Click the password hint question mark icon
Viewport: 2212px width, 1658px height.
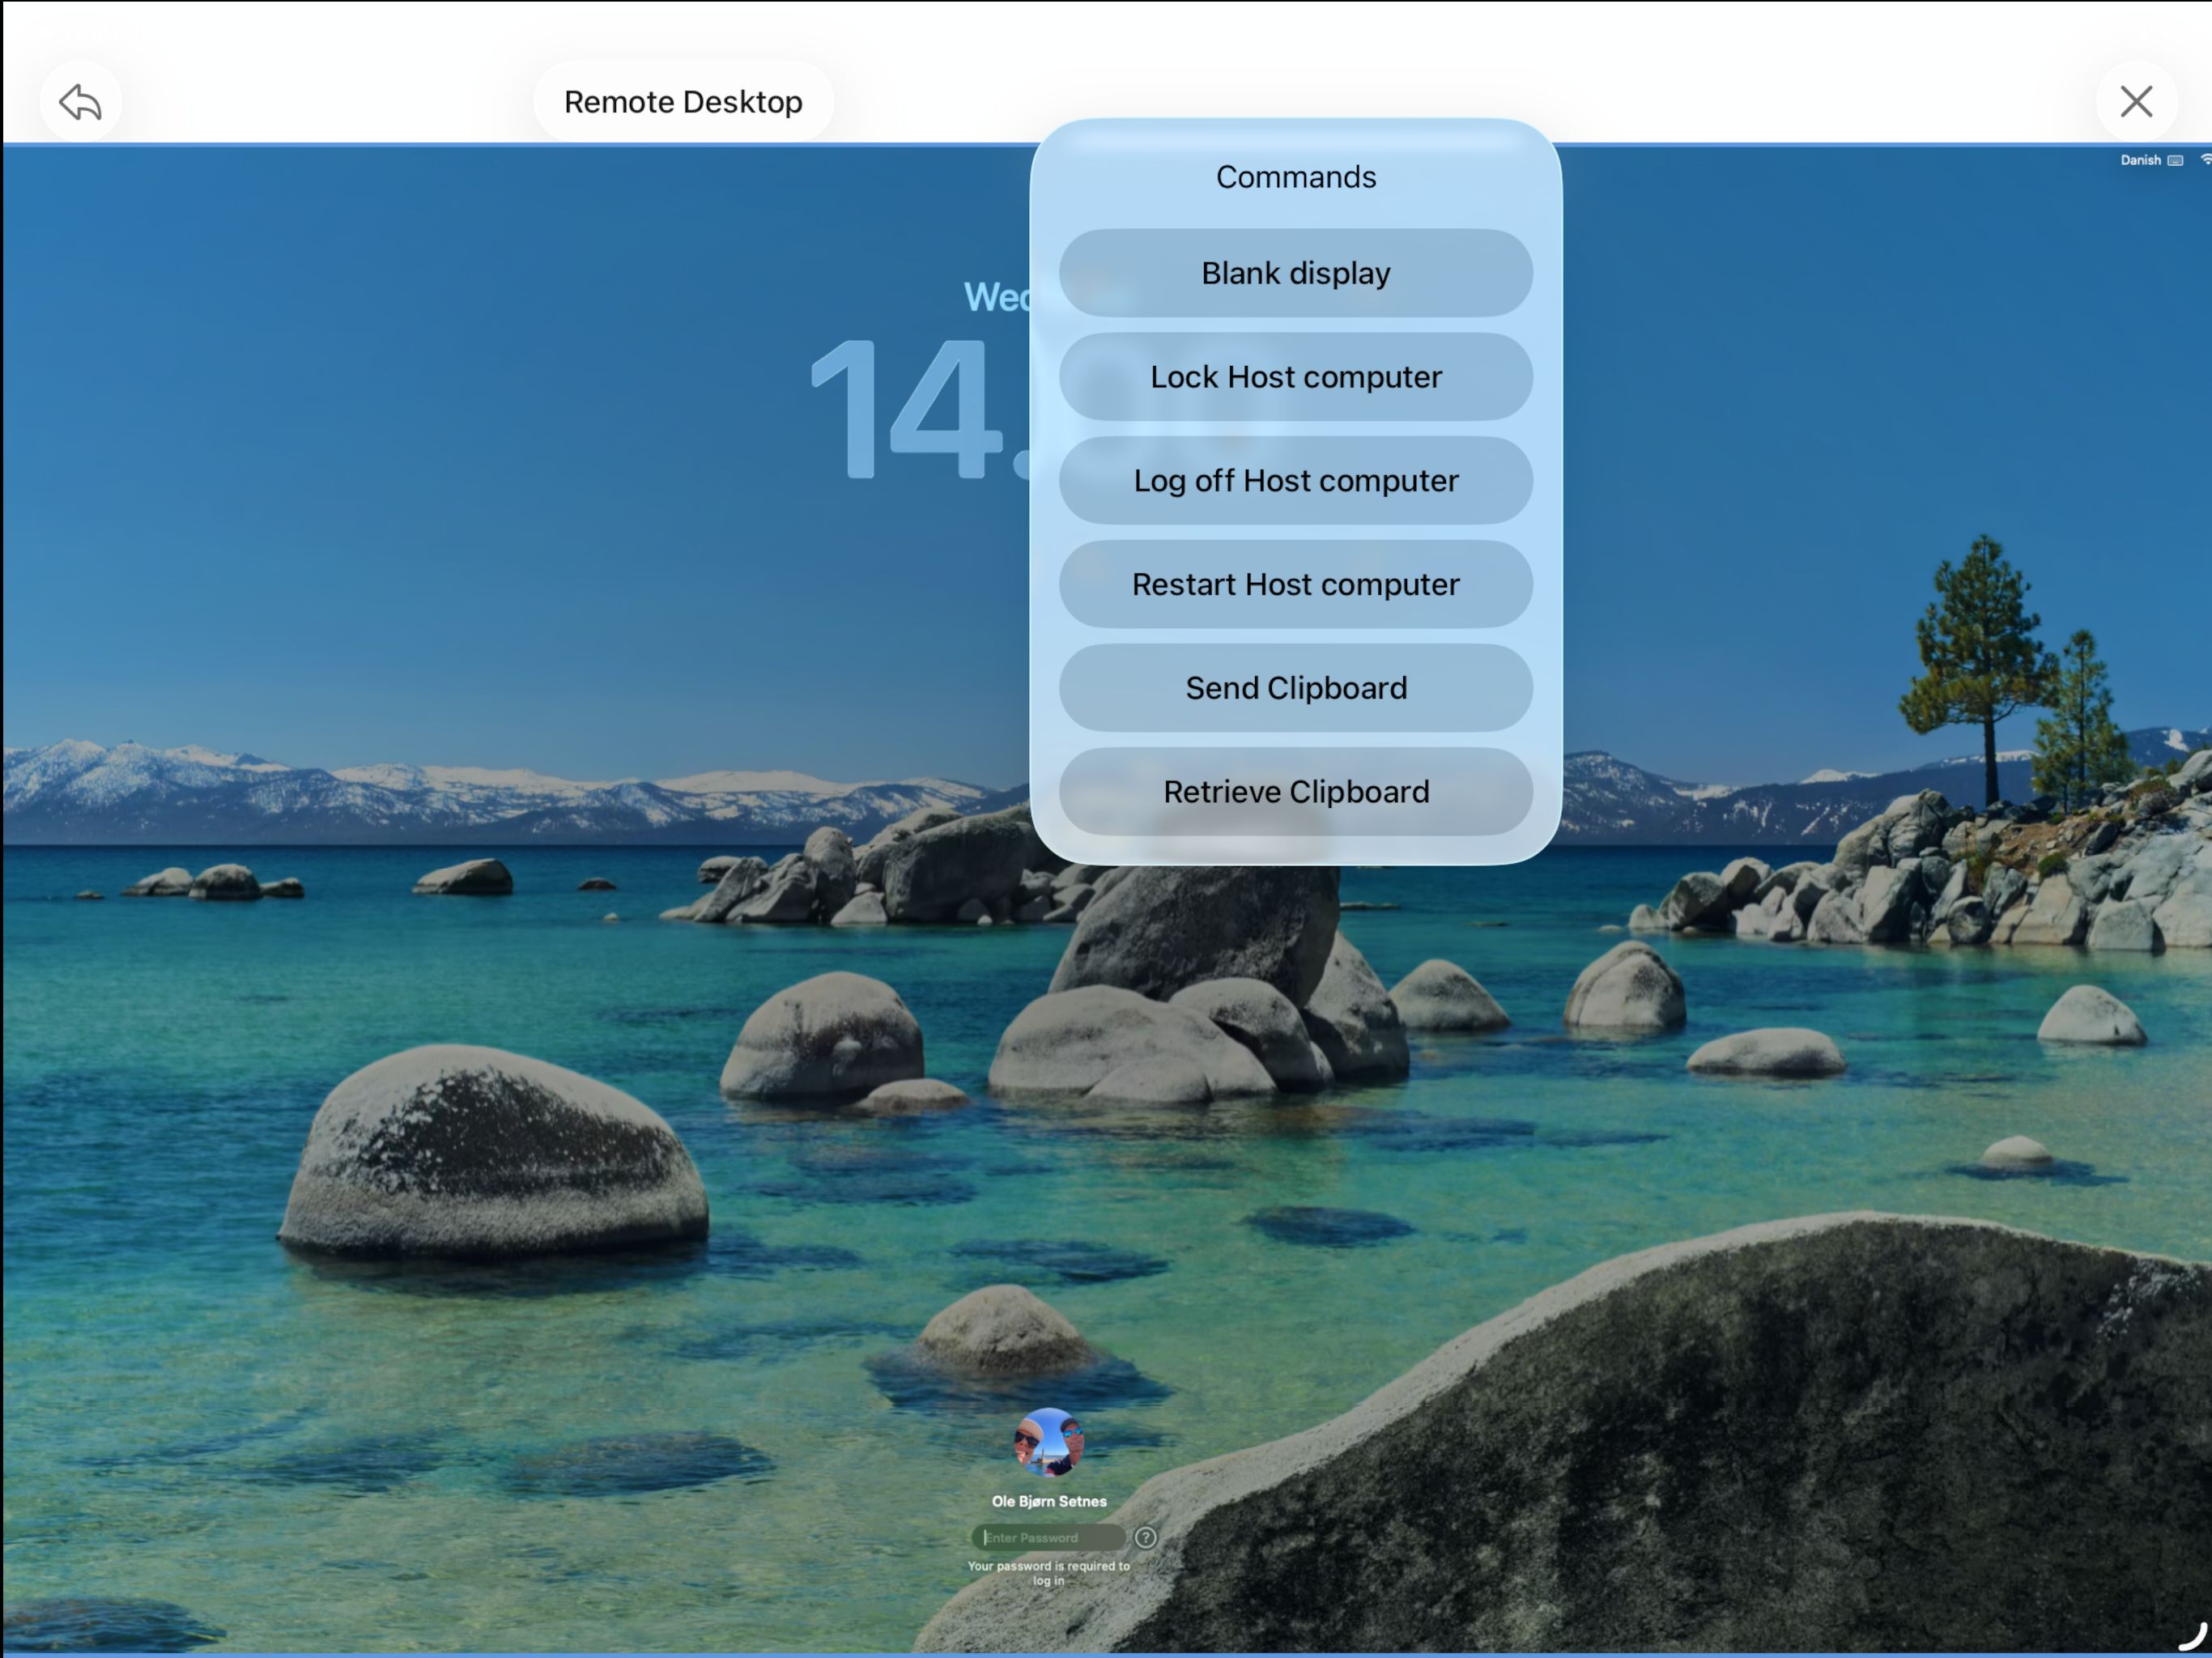1146,1537
